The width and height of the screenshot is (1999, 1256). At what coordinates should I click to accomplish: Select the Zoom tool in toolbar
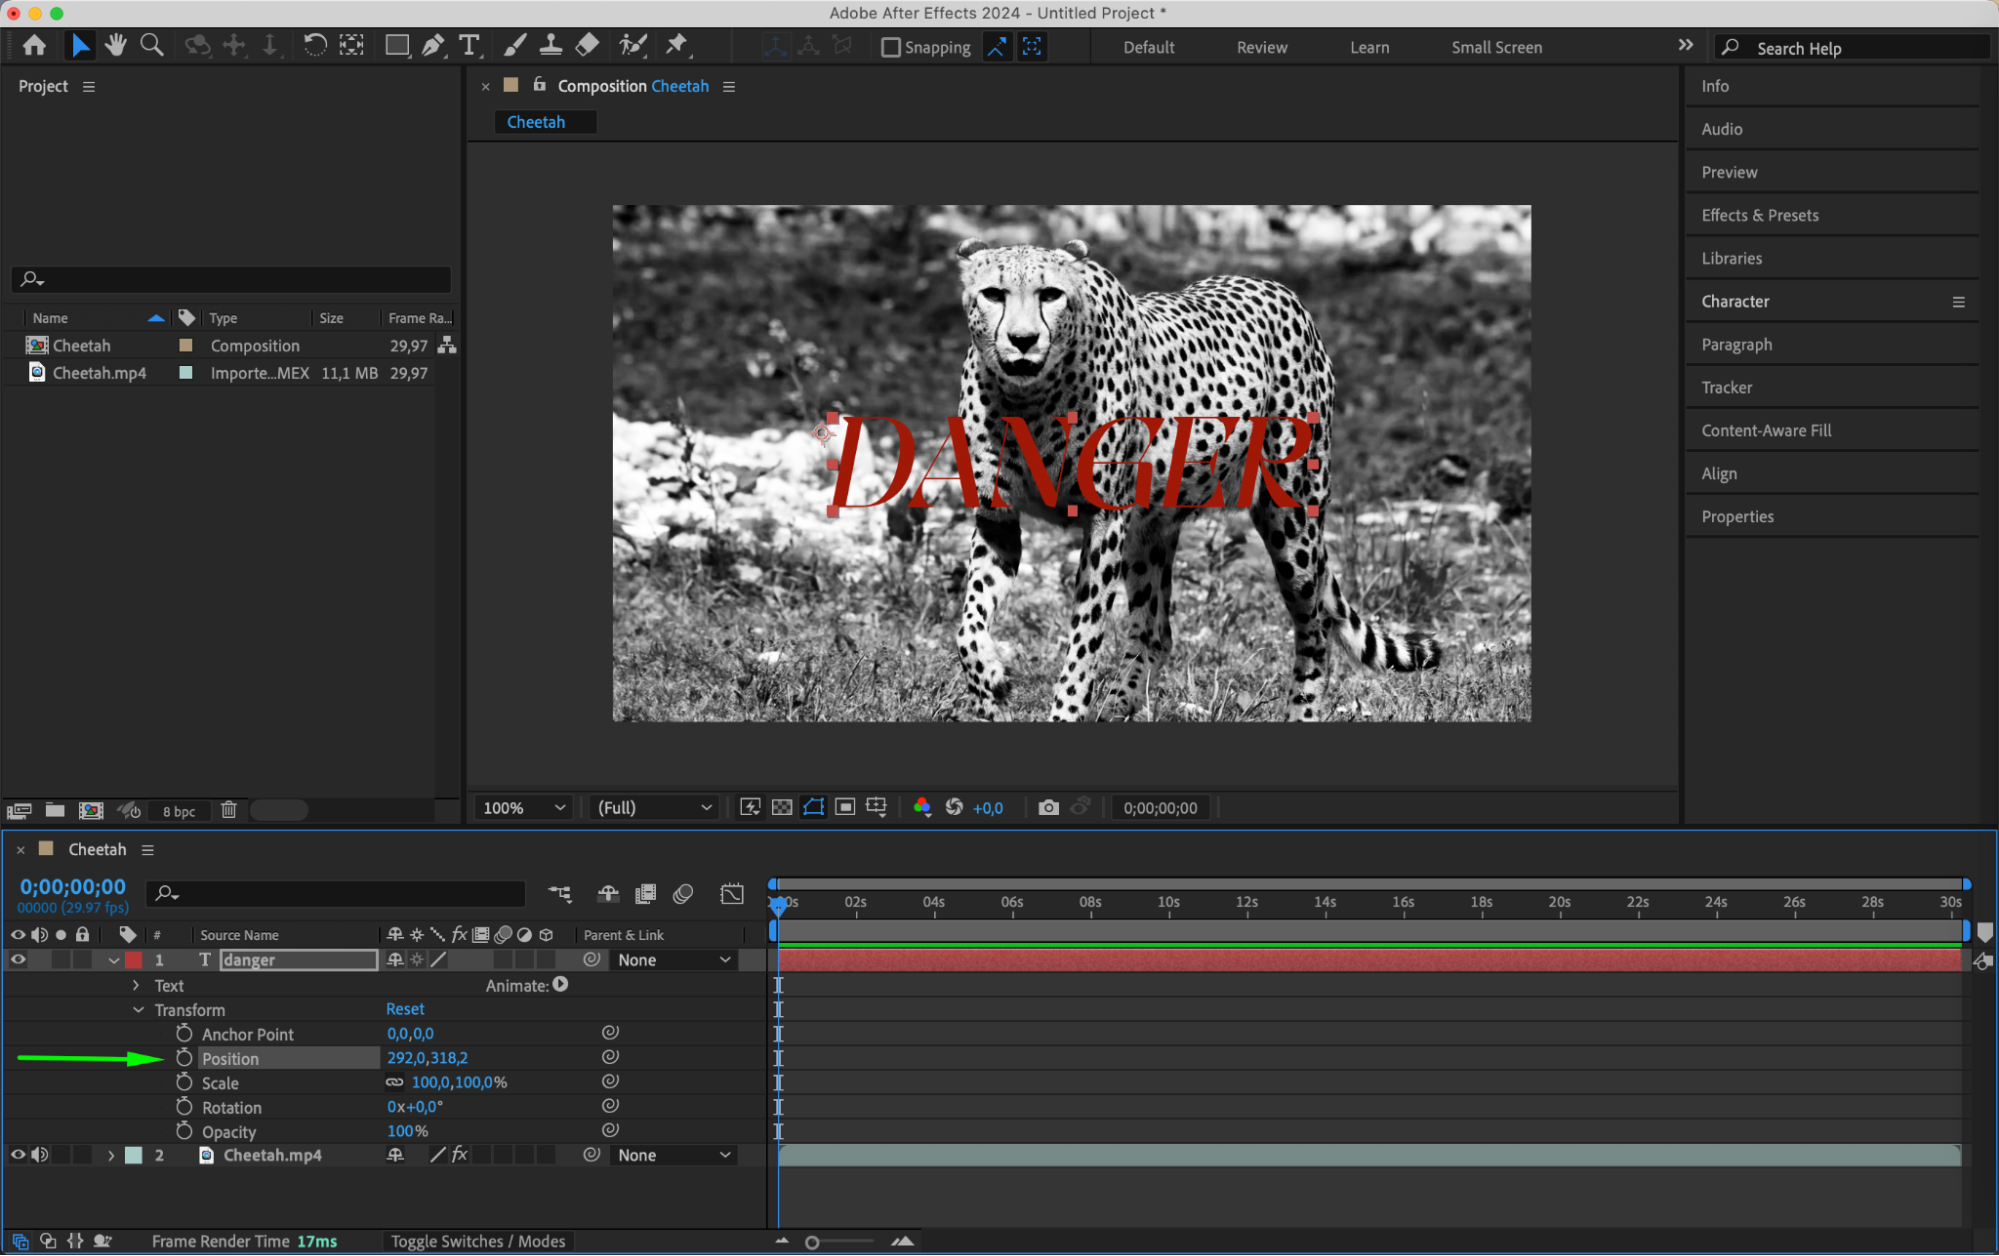point(152,45)
